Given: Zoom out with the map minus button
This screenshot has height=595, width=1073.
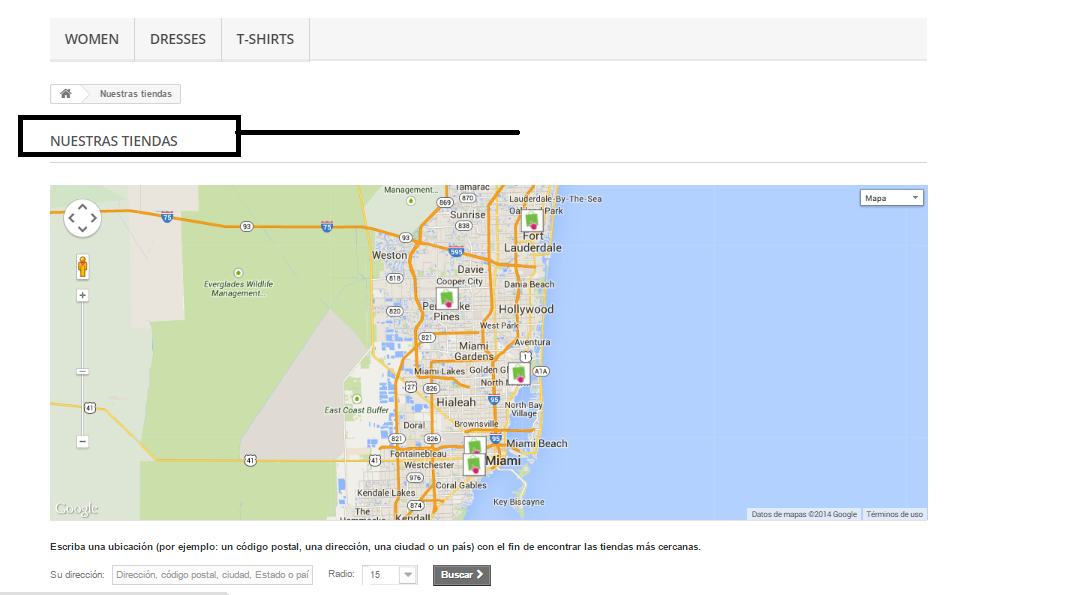Looking at the screenshot, I should pos(82,441).
